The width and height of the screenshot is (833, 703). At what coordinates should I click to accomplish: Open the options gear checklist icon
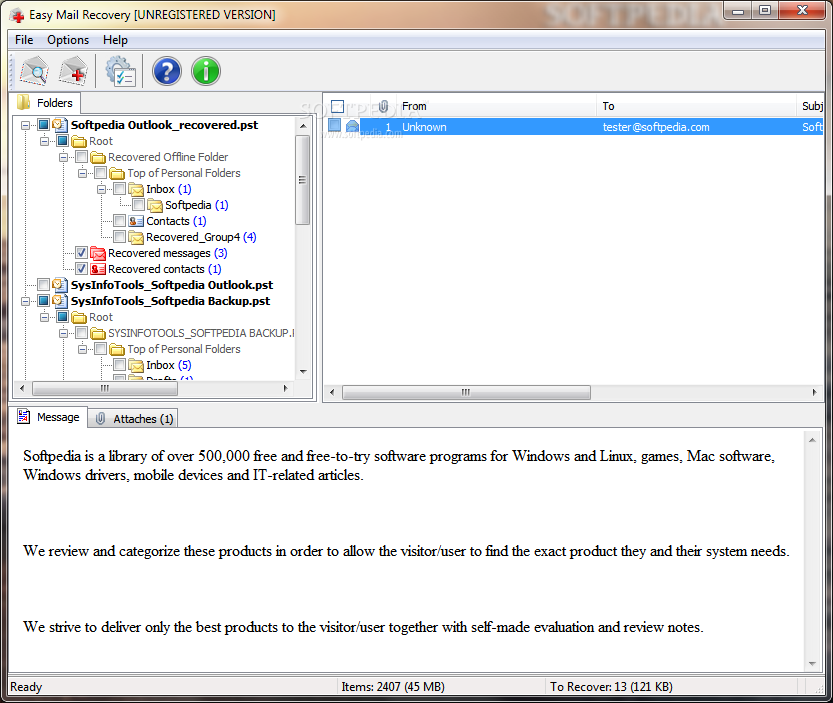click(121, 71)
